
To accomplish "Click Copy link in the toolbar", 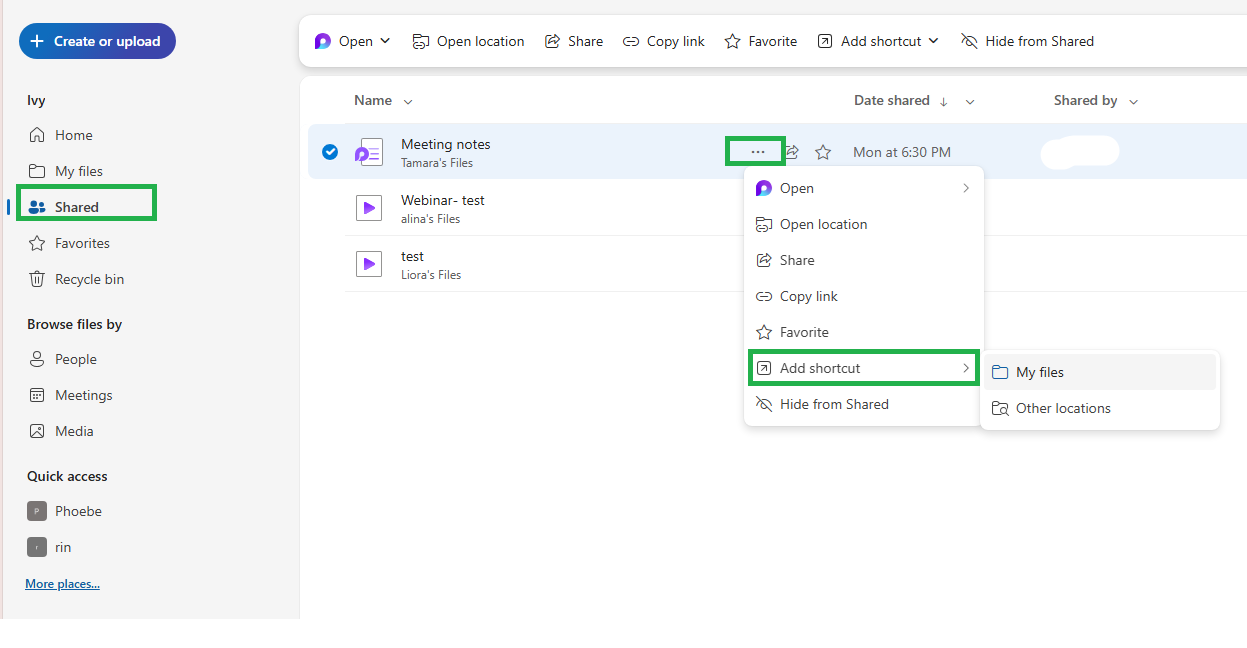I will click(x=664, y=41).
